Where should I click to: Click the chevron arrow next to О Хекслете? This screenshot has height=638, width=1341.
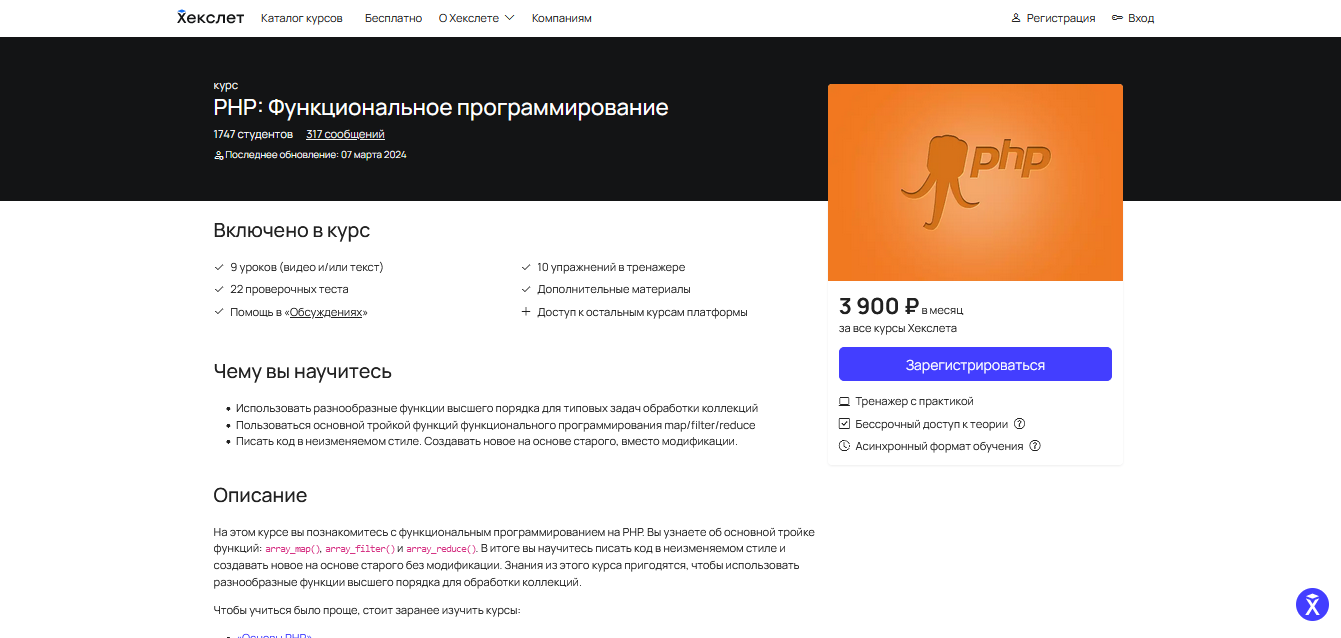point(509,18)
